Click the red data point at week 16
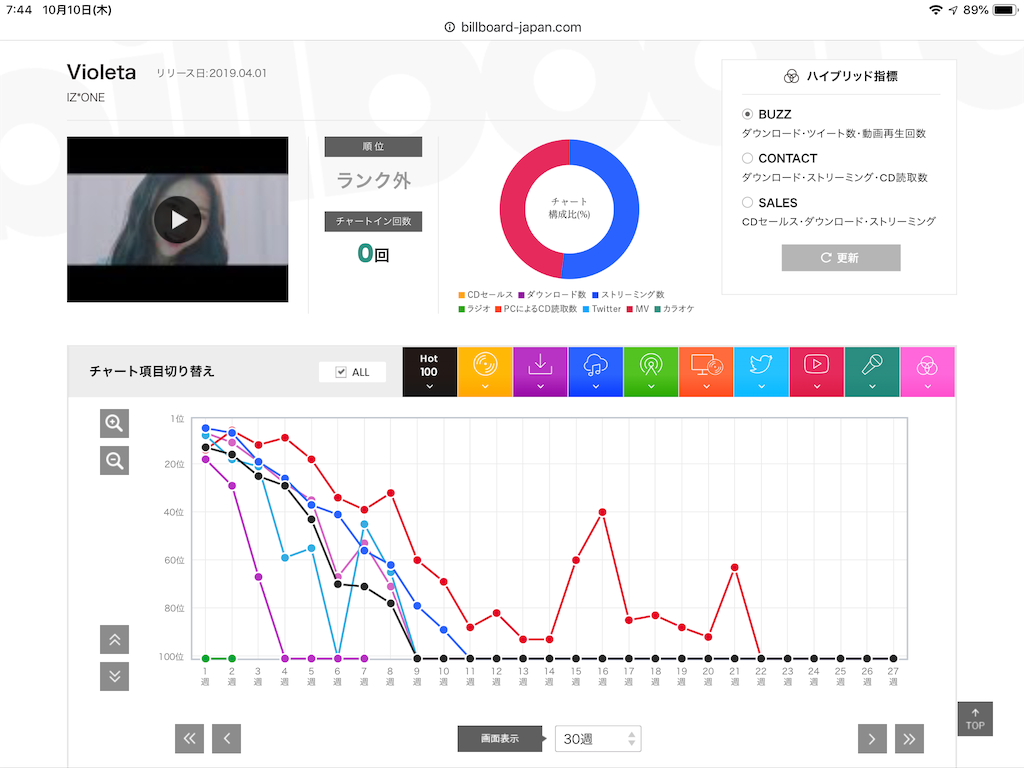 pos(602,512)
